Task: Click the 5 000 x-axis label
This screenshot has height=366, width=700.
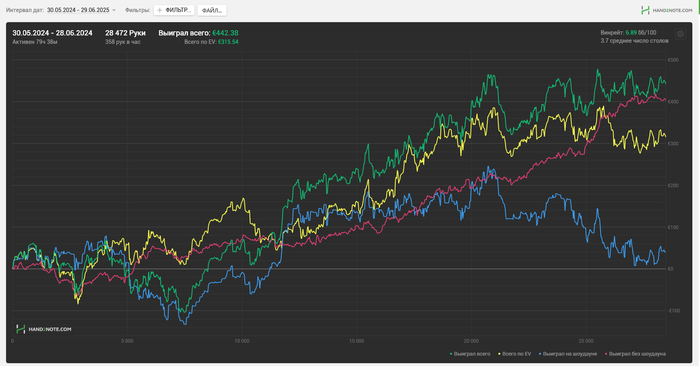Action: pyautogui.click(x=127, y=341)
